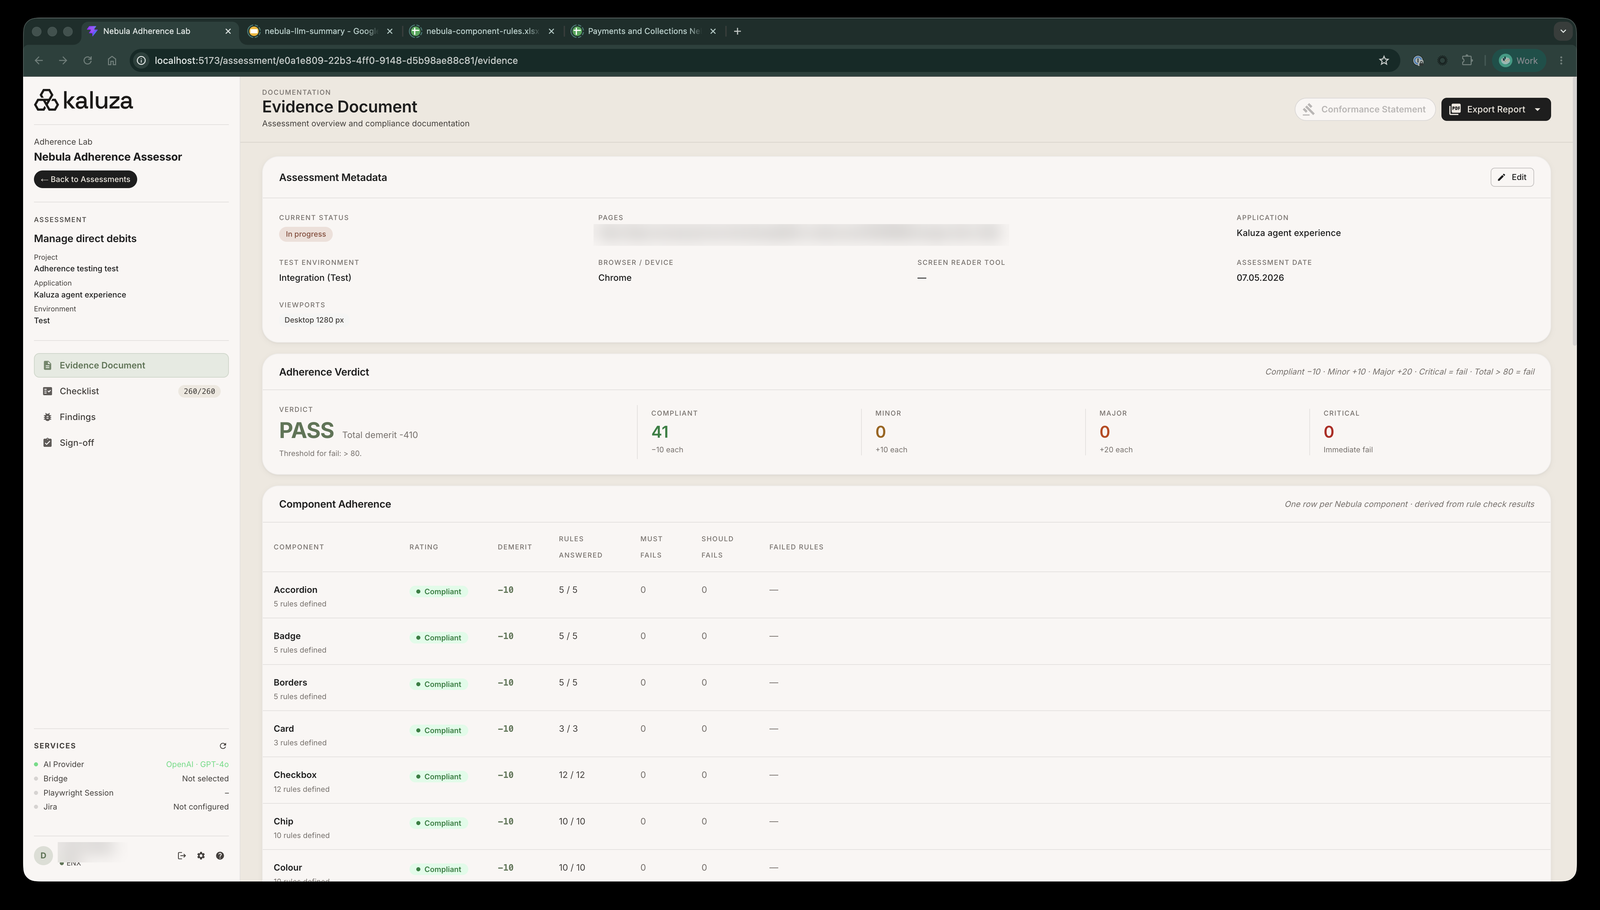Open the Work profile menu
Image resolution: width=1600 pixels, height=910 pixels.
(x=1518, y=60)
